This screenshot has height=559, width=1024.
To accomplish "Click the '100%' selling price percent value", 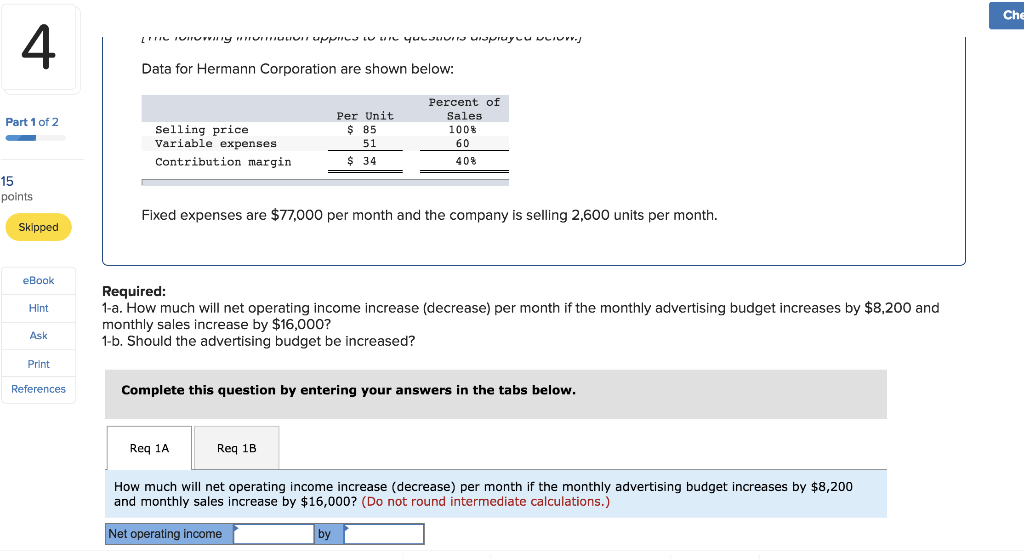I will pyautogui.click(x=462, y=130).
